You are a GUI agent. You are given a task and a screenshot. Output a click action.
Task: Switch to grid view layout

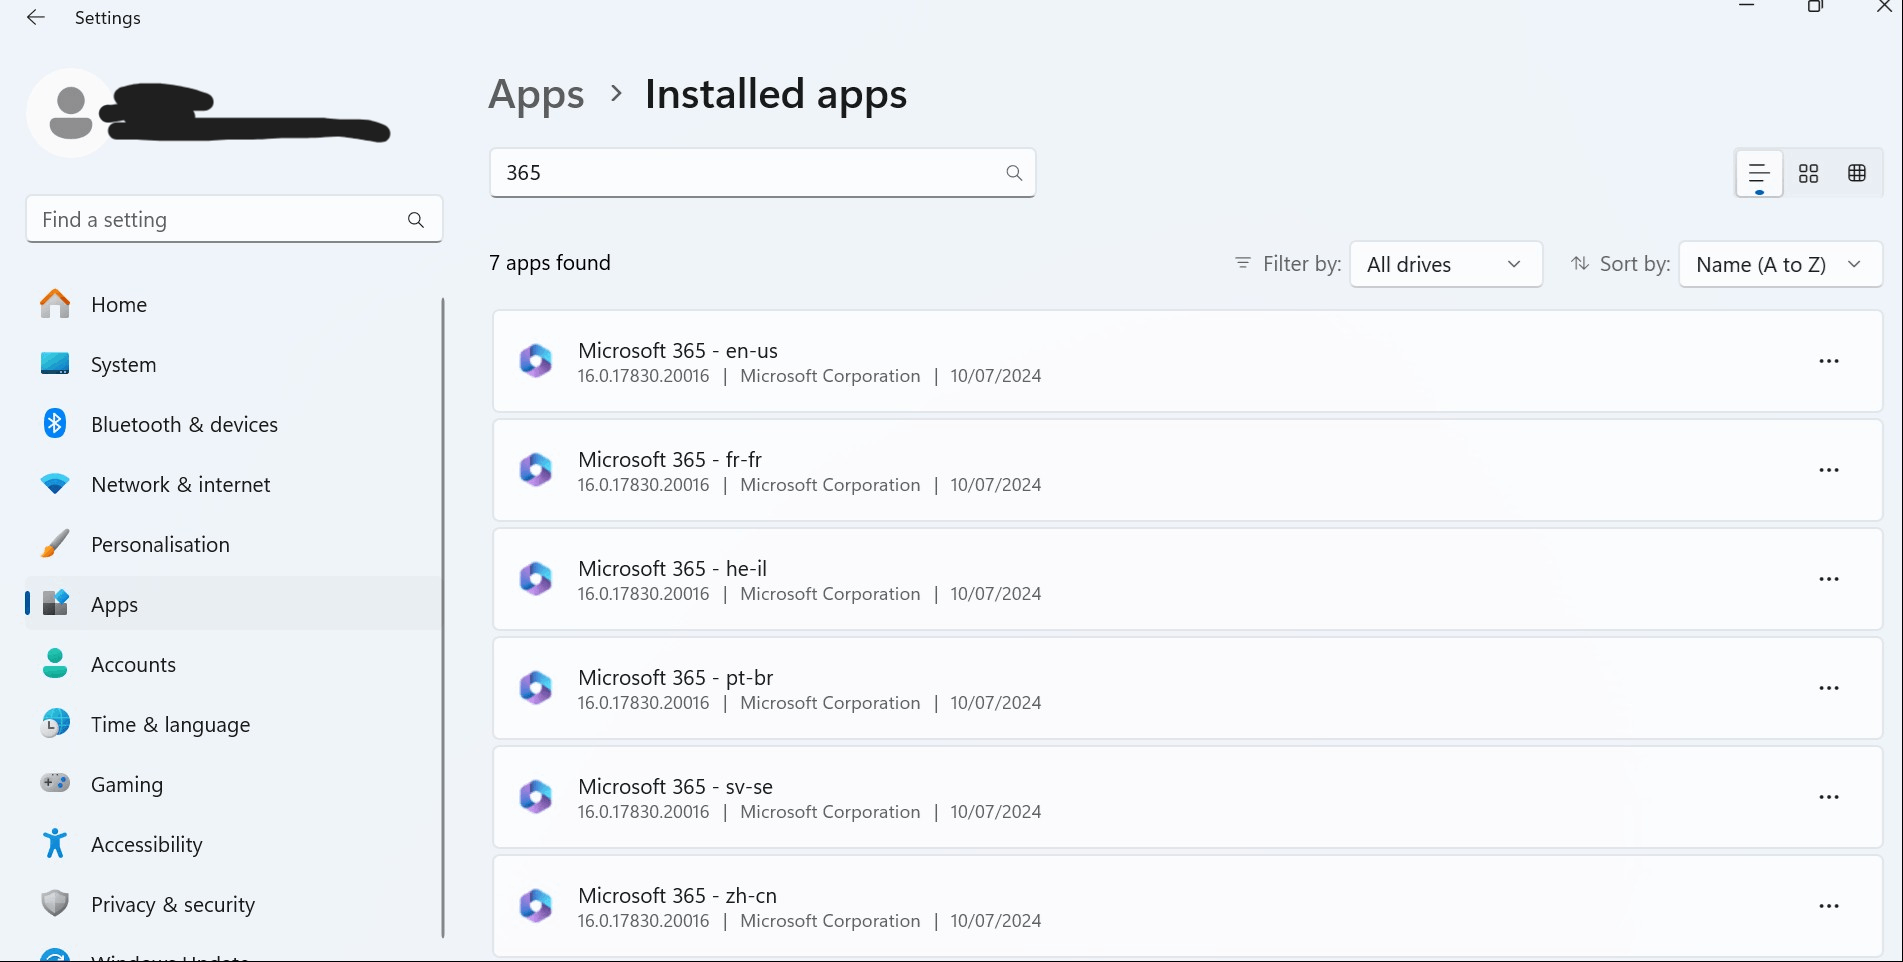[1808, 174]
